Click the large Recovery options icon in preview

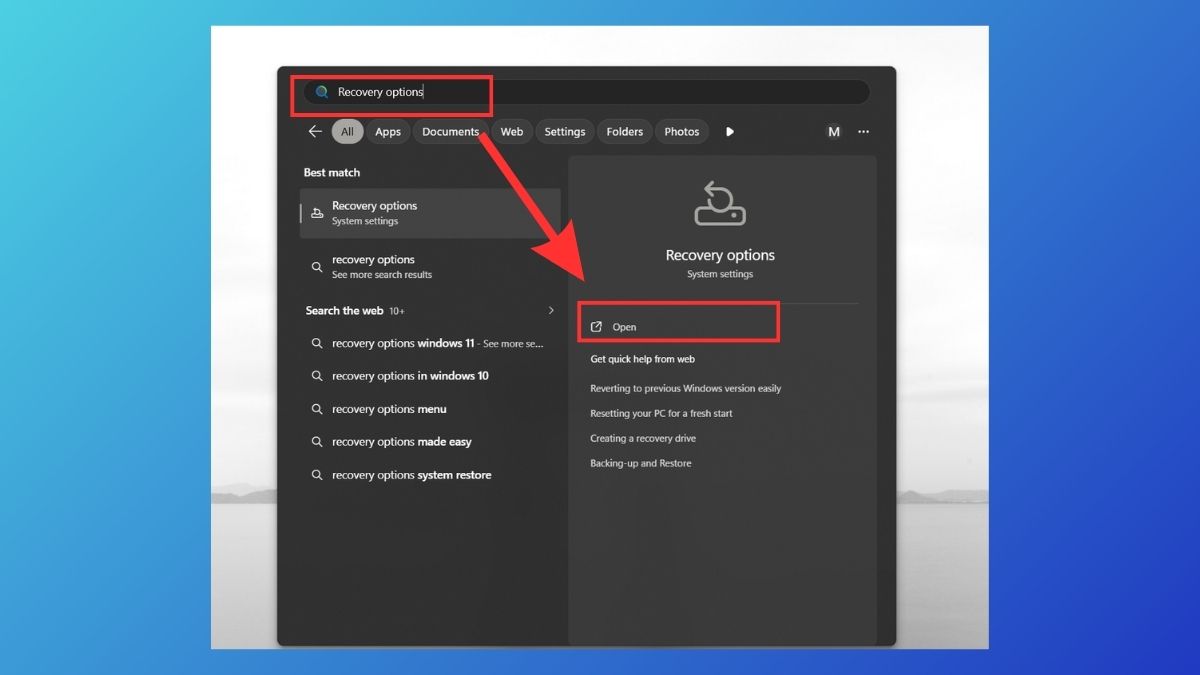(720, 203)
